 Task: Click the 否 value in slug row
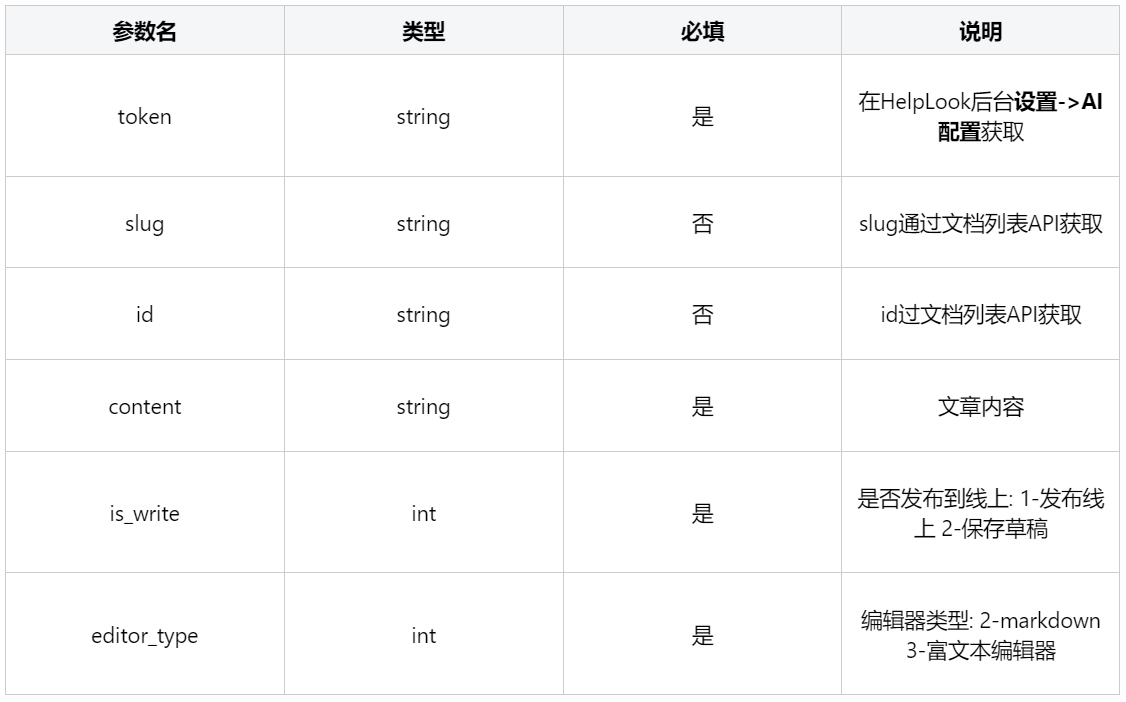(702, 224)
